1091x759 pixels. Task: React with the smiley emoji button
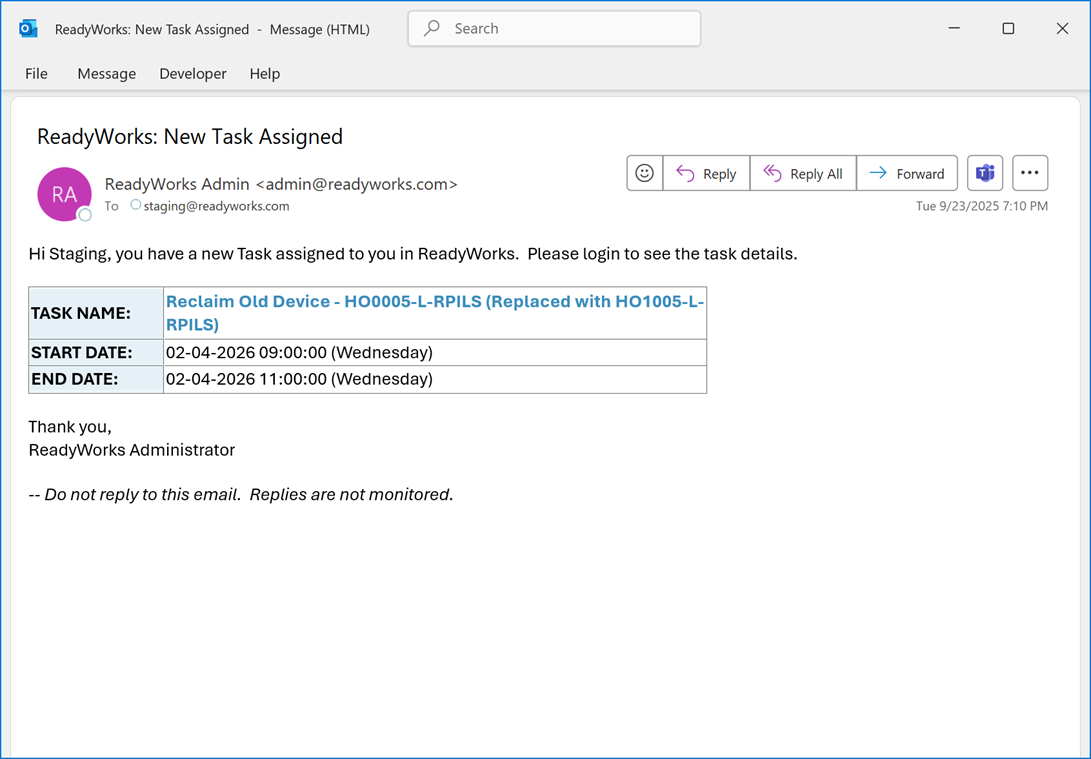click(x=645, y=173)
